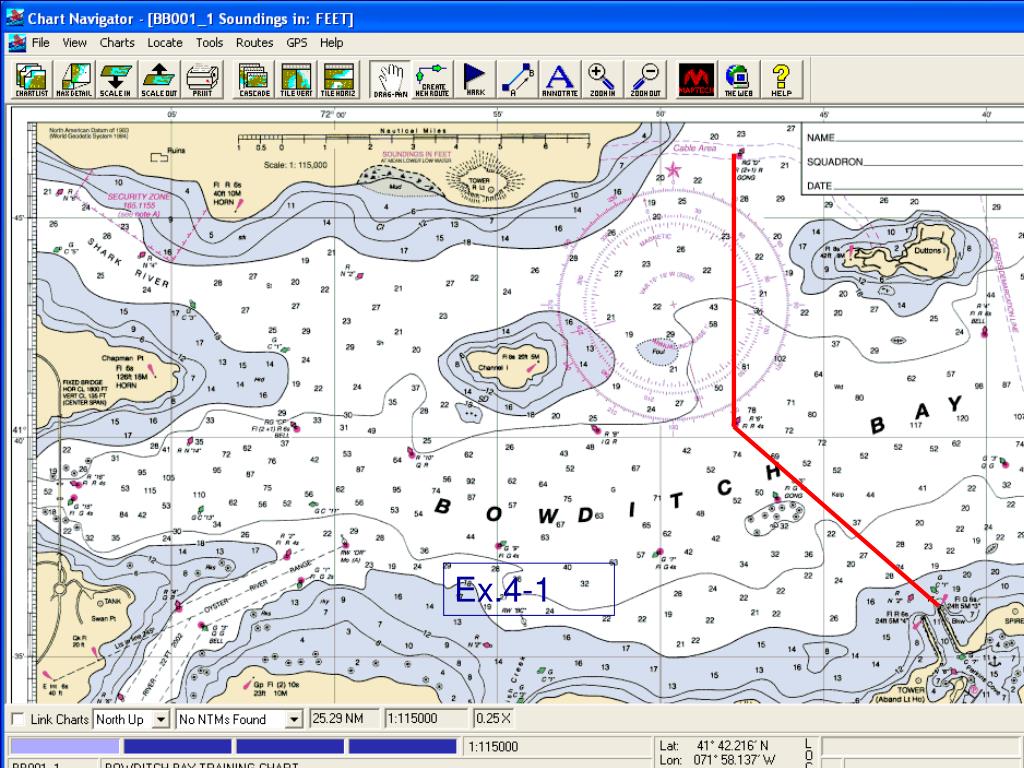Click the SQUADRON line on chart legend

tap(914, 162)
